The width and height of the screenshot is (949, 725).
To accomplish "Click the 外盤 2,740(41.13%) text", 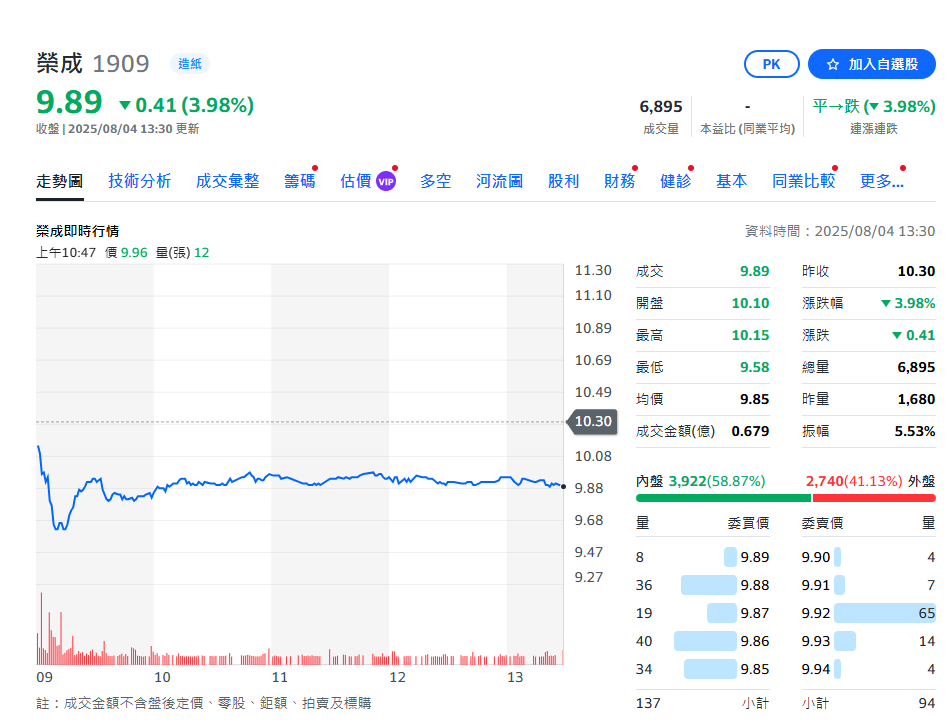I will point(870,481).
